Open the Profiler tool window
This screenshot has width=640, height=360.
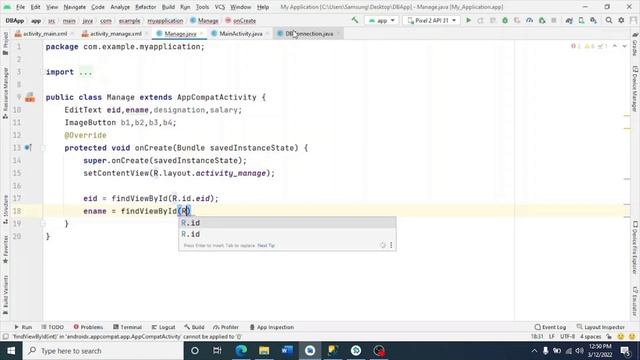point(226,327)
